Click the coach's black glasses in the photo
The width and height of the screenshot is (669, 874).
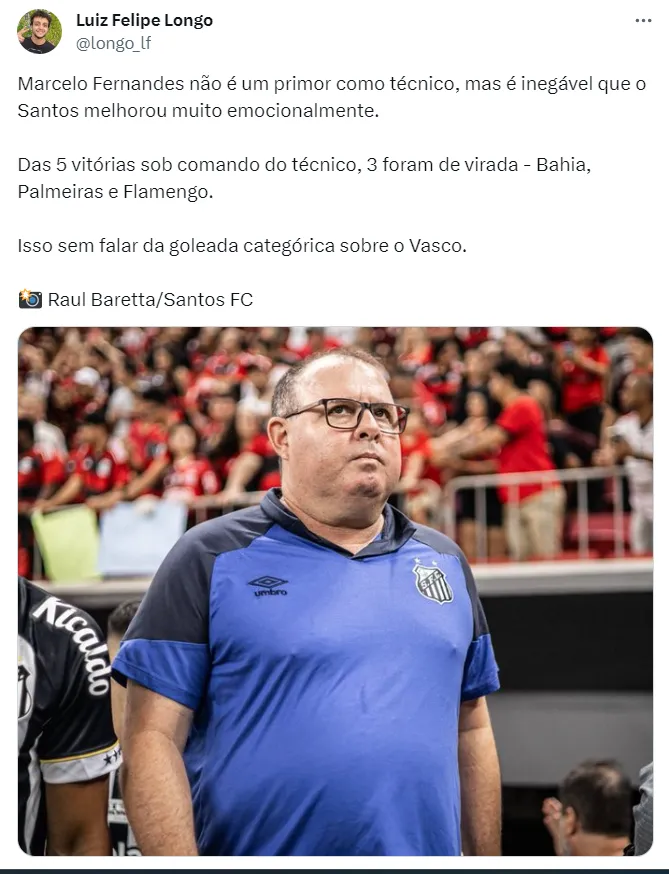click(x=348, y=415)
